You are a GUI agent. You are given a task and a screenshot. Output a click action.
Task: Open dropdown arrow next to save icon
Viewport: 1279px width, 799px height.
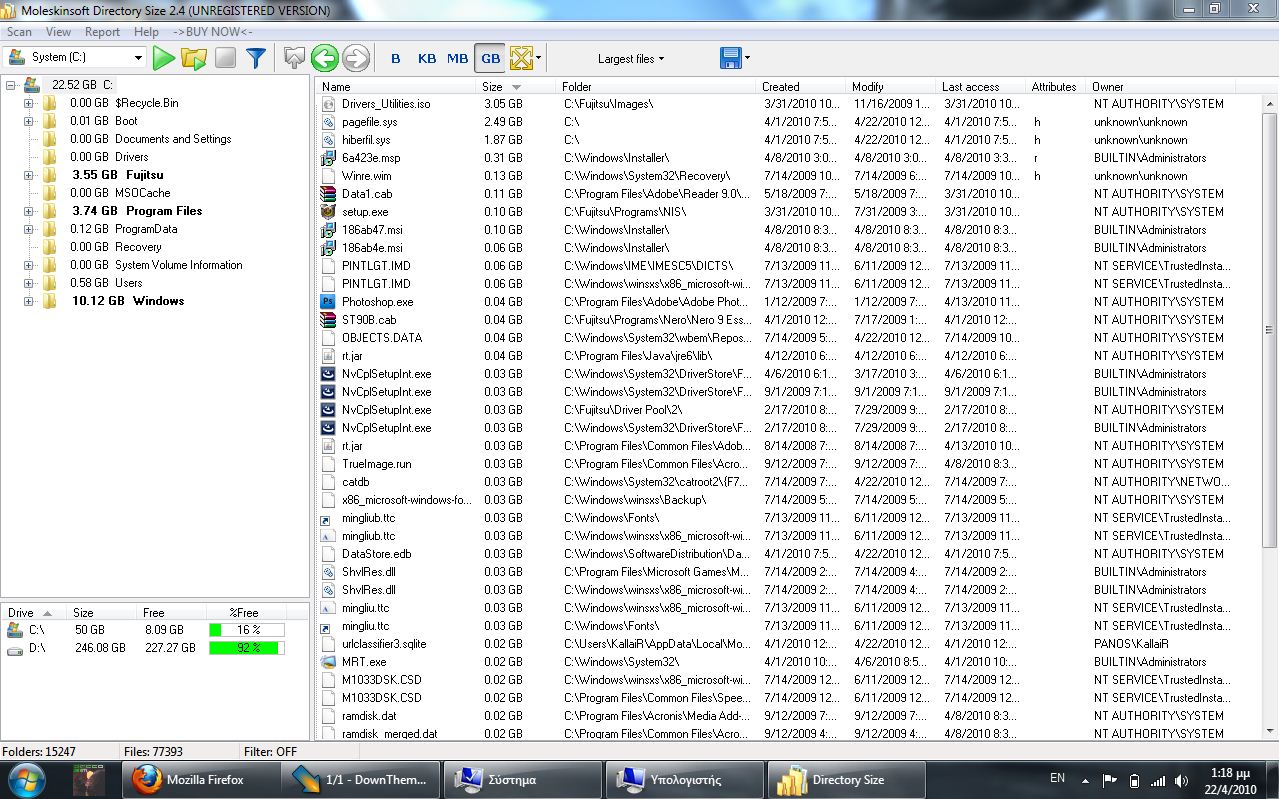(x=747, y=58)
